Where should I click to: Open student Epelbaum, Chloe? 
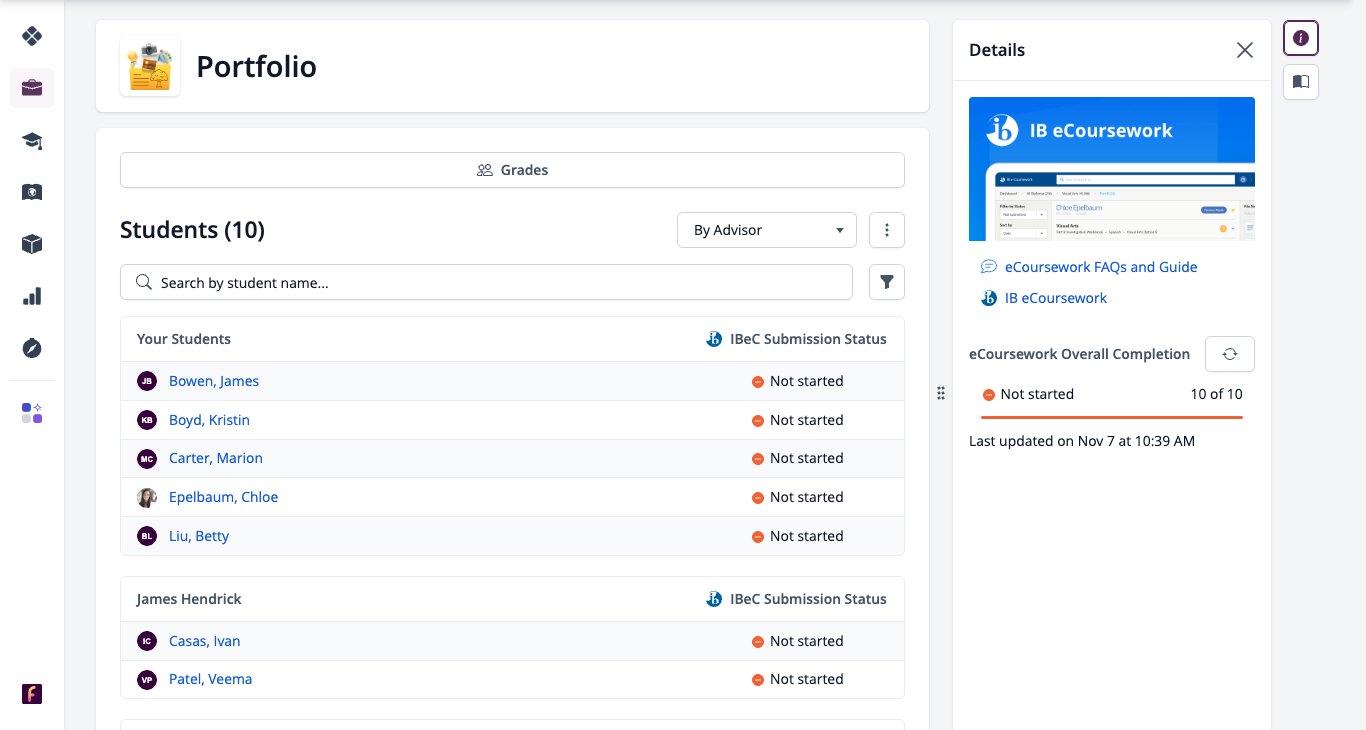click(224, 497)
